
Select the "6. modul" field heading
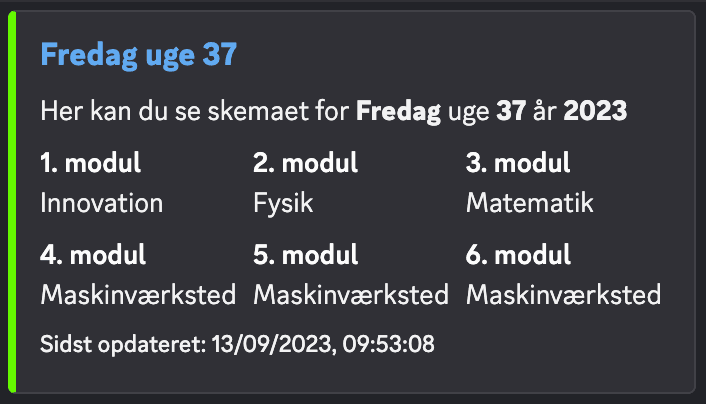[519, 255]
